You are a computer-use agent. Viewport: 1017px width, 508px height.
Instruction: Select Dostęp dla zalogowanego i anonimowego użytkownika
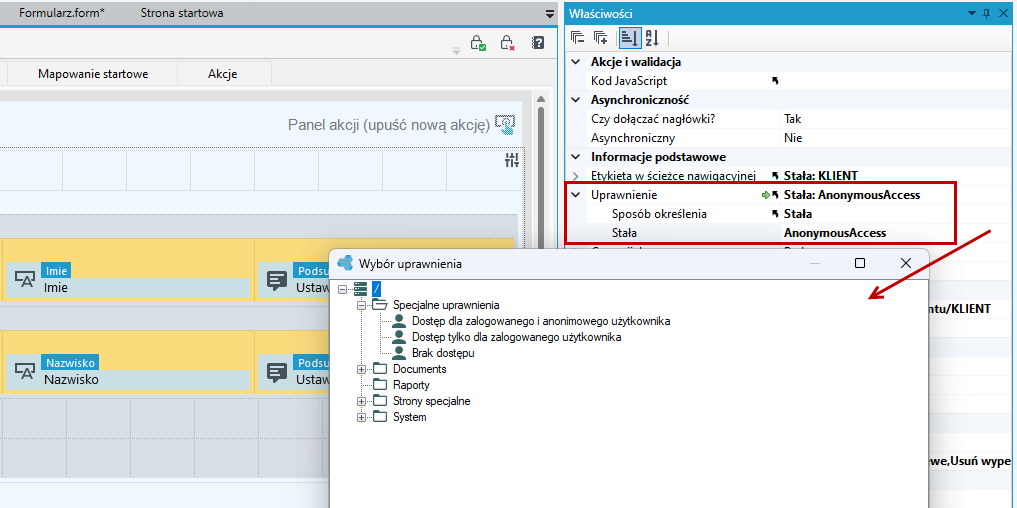(542, 321)
